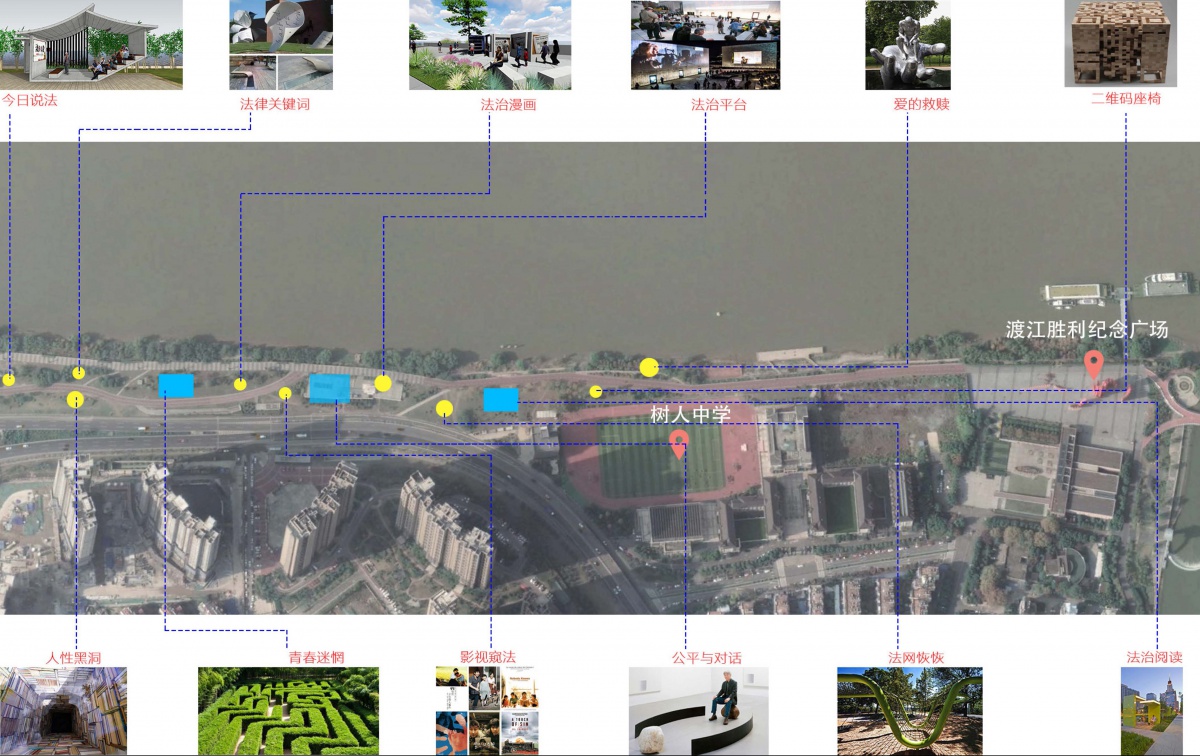Click the 人性黑洞 label

(x=74, y=657)
